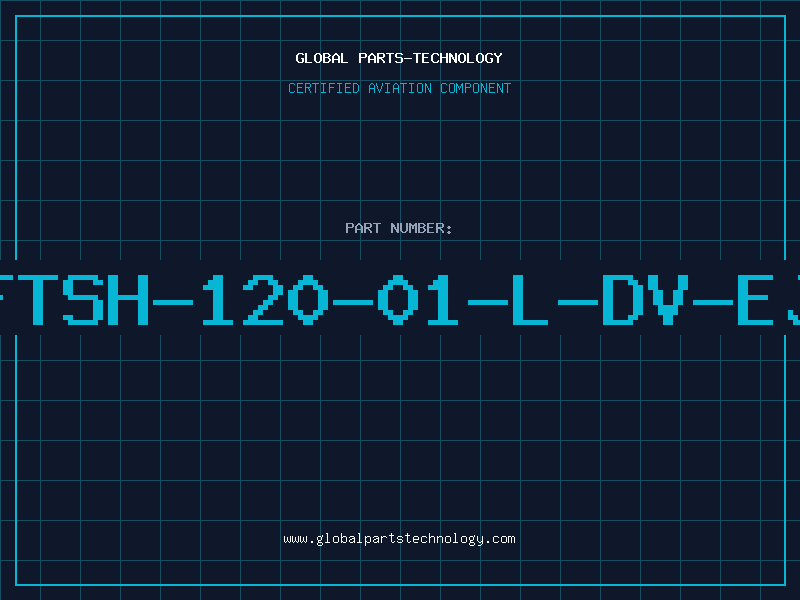
Task: Select the 120 segment of the part number
Action: pos(265,299)
